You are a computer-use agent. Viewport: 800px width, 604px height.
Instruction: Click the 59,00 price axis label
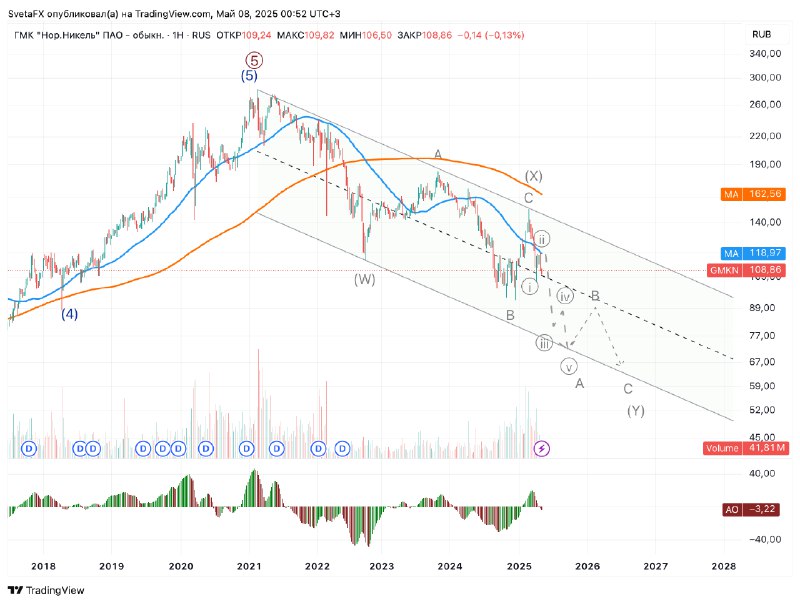point(762,386)
